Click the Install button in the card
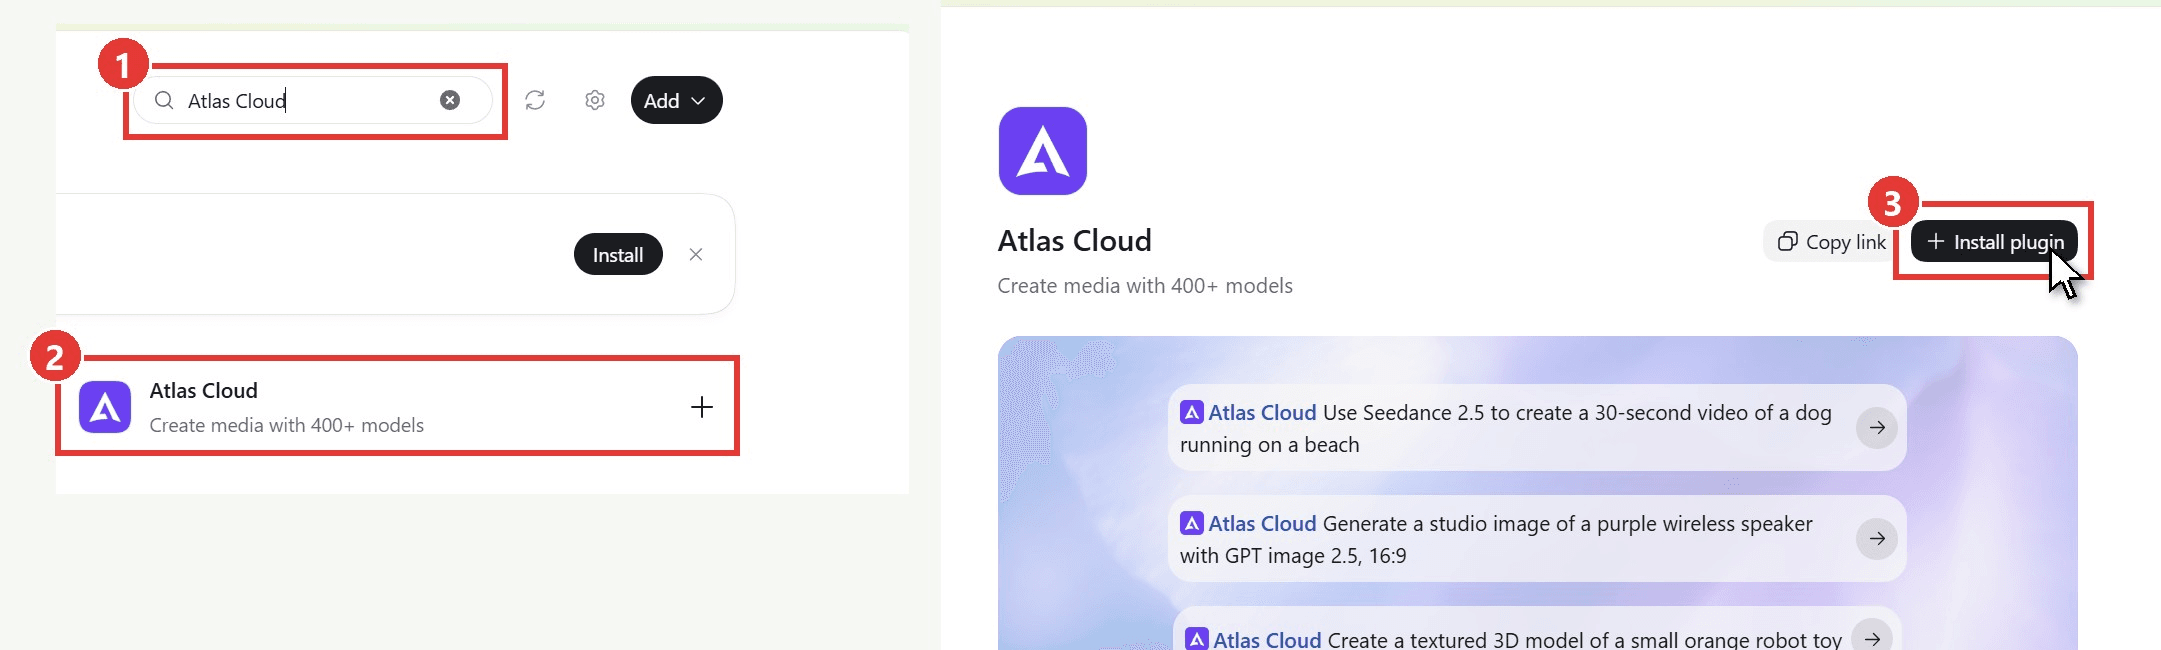2161x650 pixels. (618, 254)
